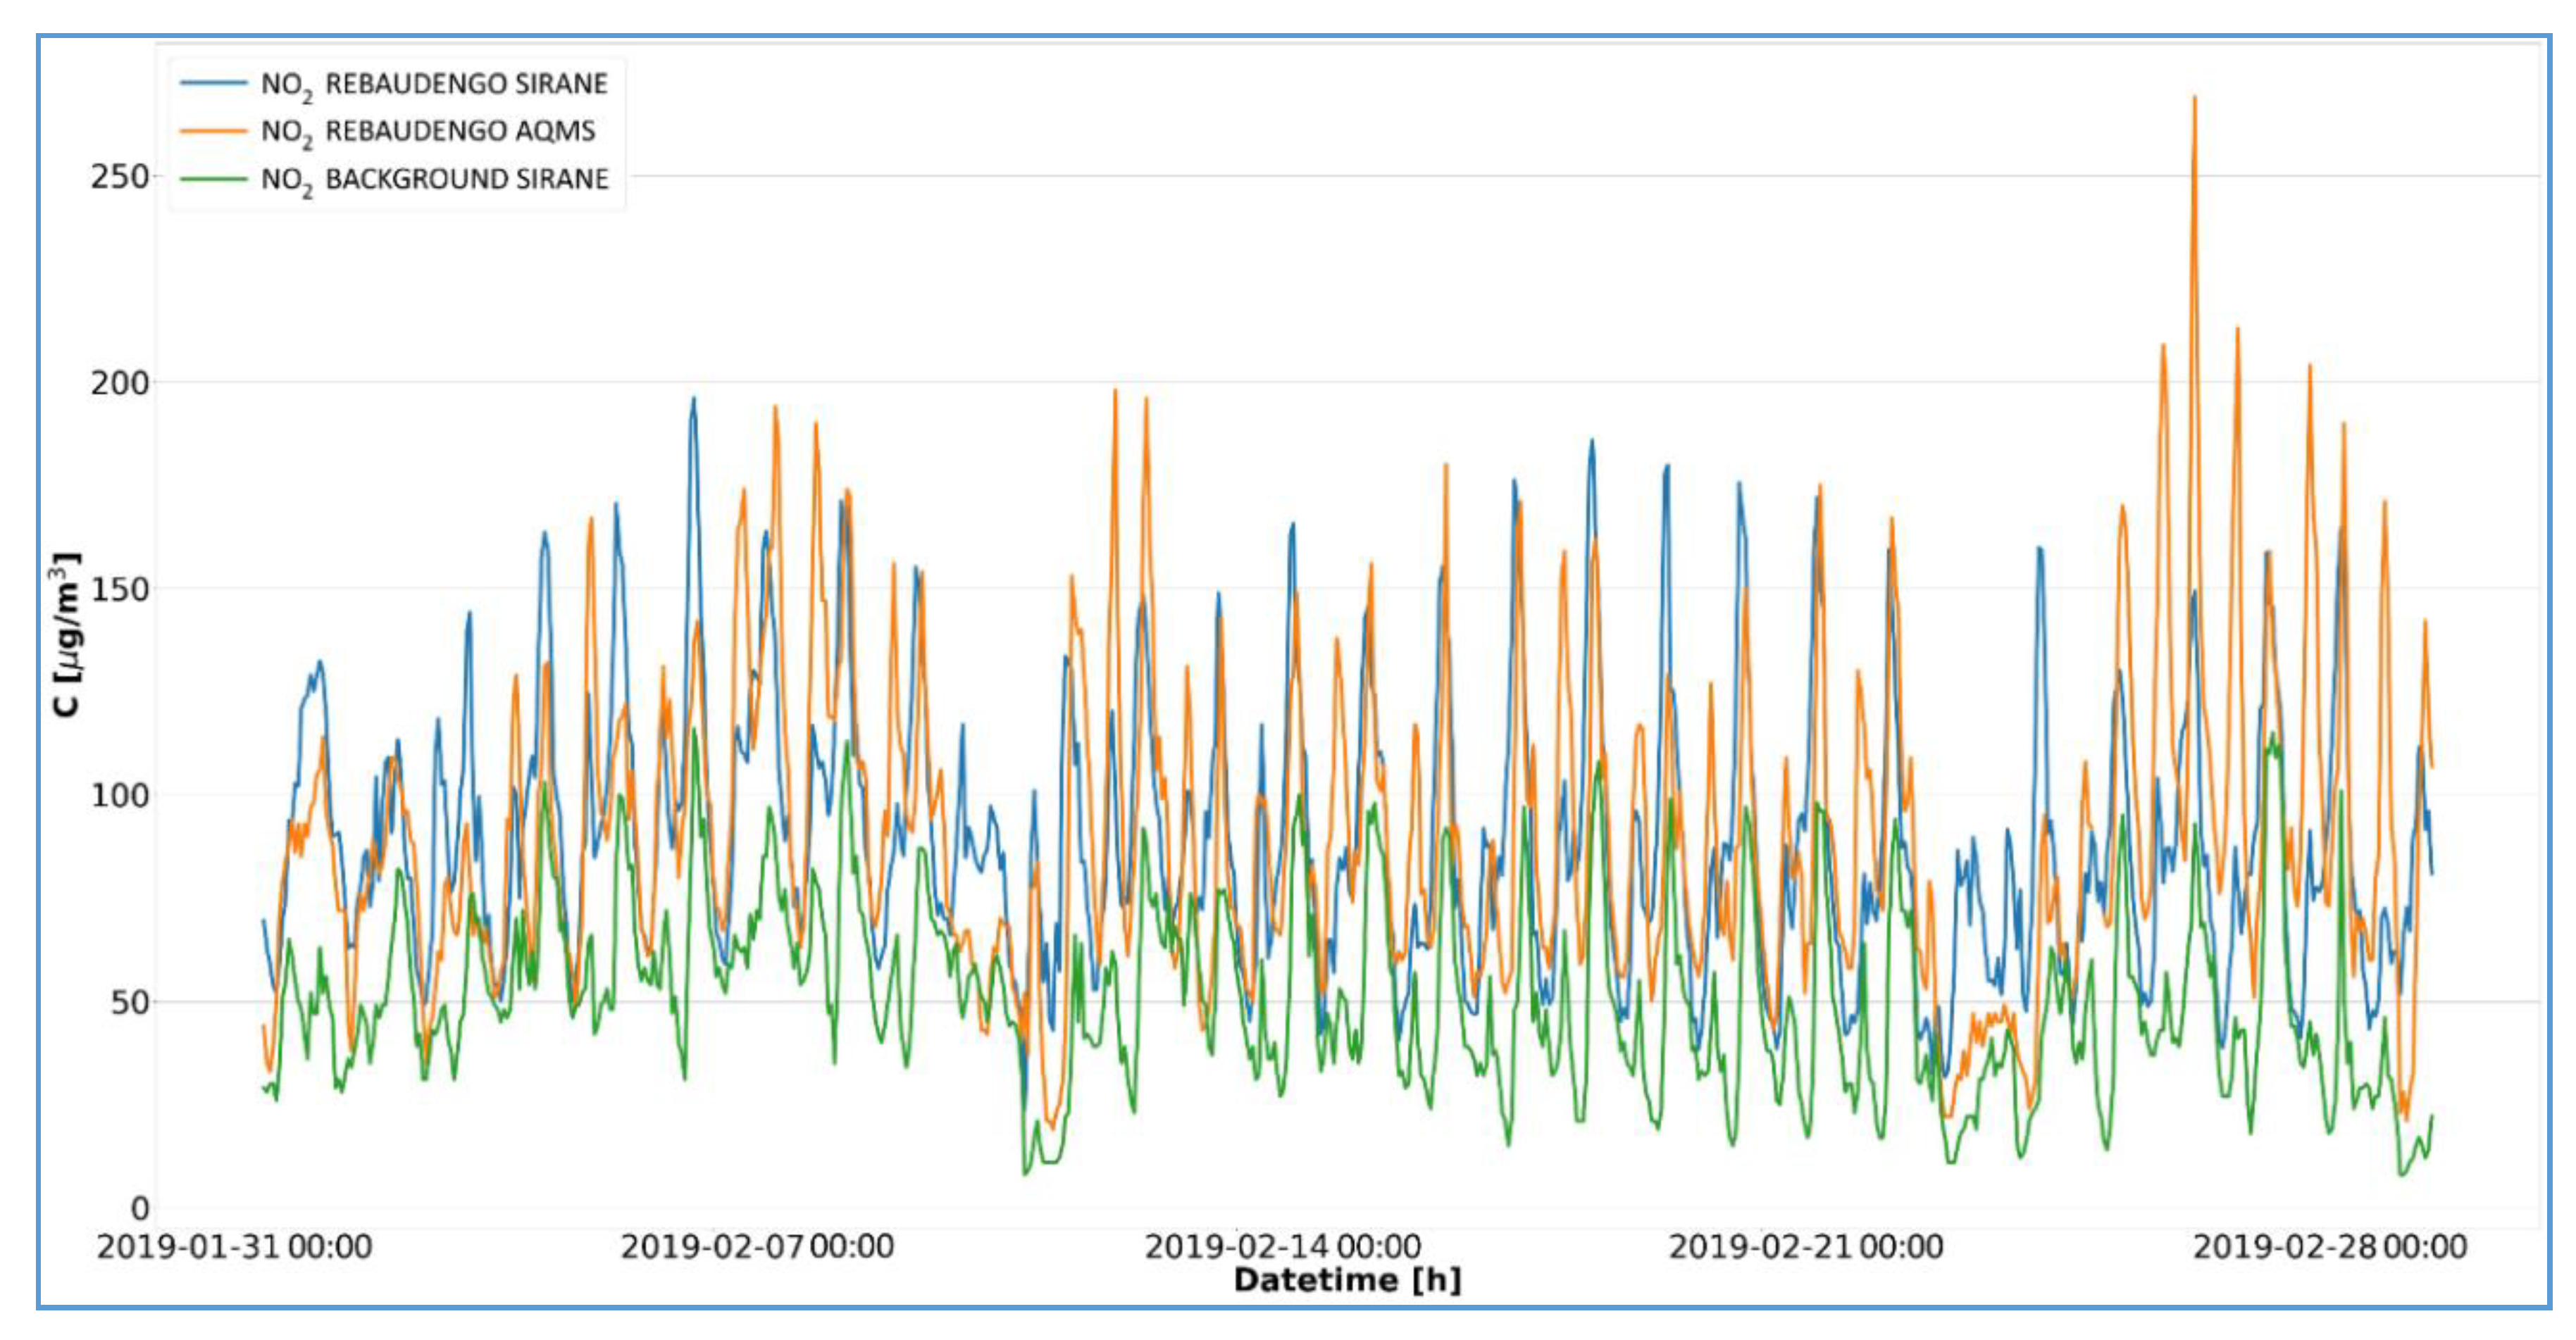Click the 0 y-axis tick label
This screenshot has width=2576, height=1340.
tap(140, 1208)
